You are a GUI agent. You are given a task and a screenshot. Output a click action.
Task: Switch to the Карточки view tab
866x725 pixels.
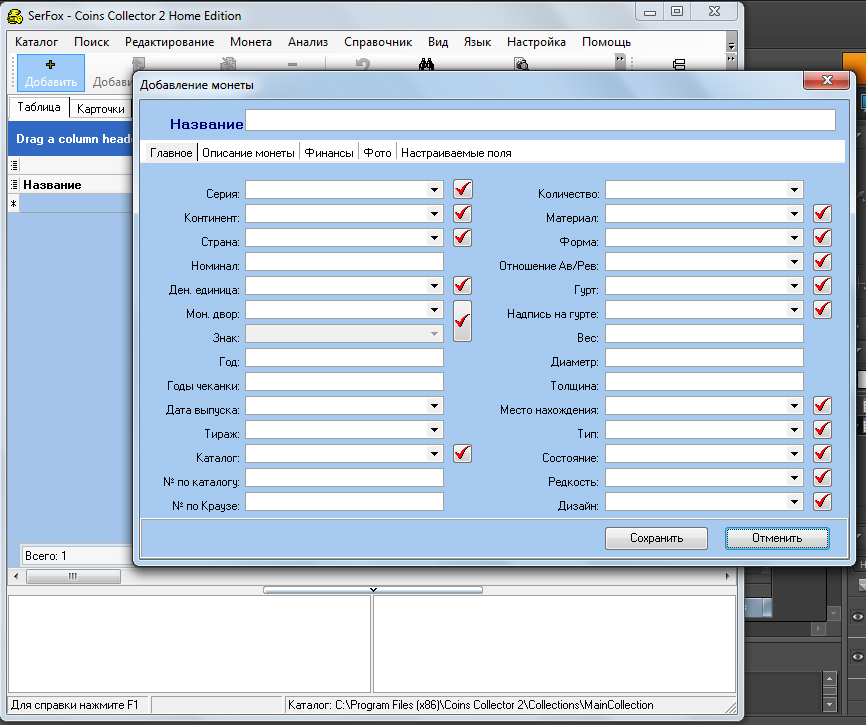pos(101,109)
